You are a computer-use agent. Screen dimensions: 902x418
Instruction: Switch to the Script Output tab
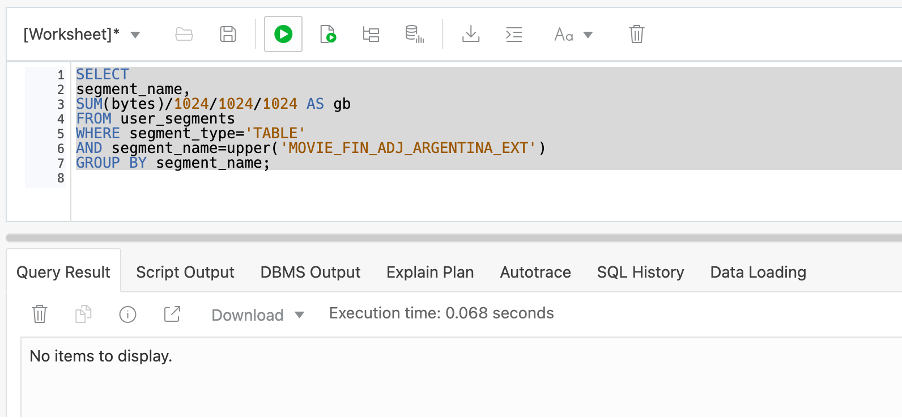(x=185, y=272)
